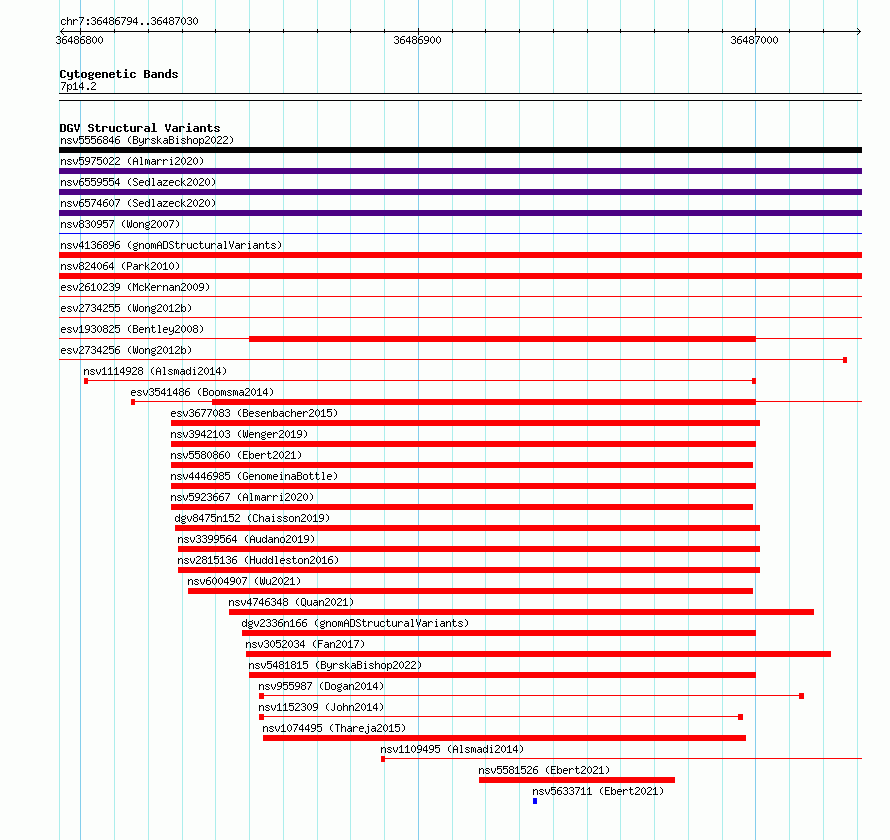Image resolution: width=890 pixels, height=840 pixels.
Task: Select nsv5633711 (Ebert2021) label
Action: 598,791
